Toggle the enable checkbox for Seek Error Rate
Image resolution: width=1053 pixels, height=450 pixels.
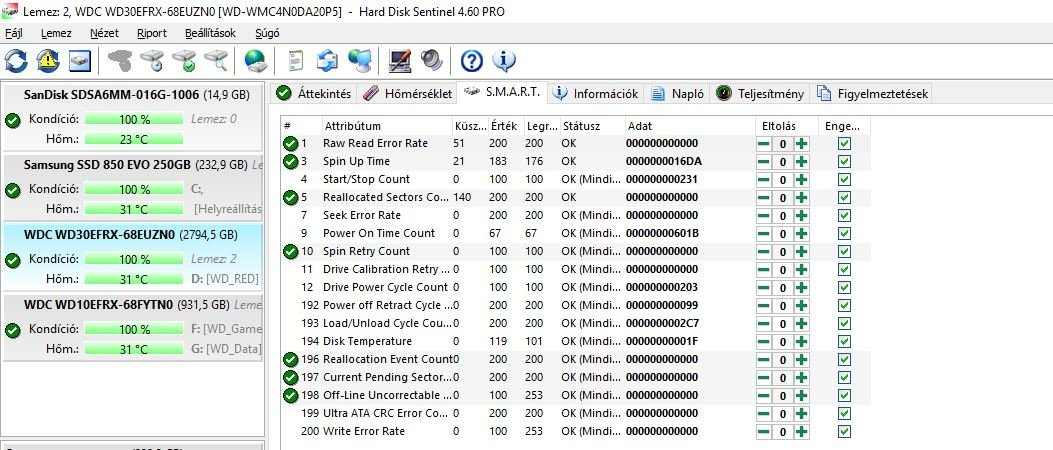tap(845, 216)
